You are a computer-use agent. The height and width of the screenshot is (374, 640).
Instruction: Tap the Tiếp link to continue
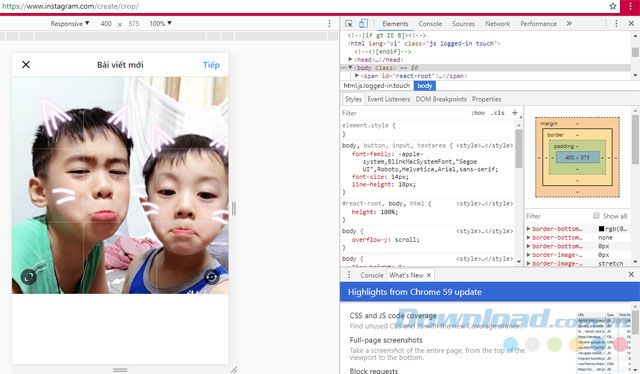pyautogui.click(x=211, y=65)
